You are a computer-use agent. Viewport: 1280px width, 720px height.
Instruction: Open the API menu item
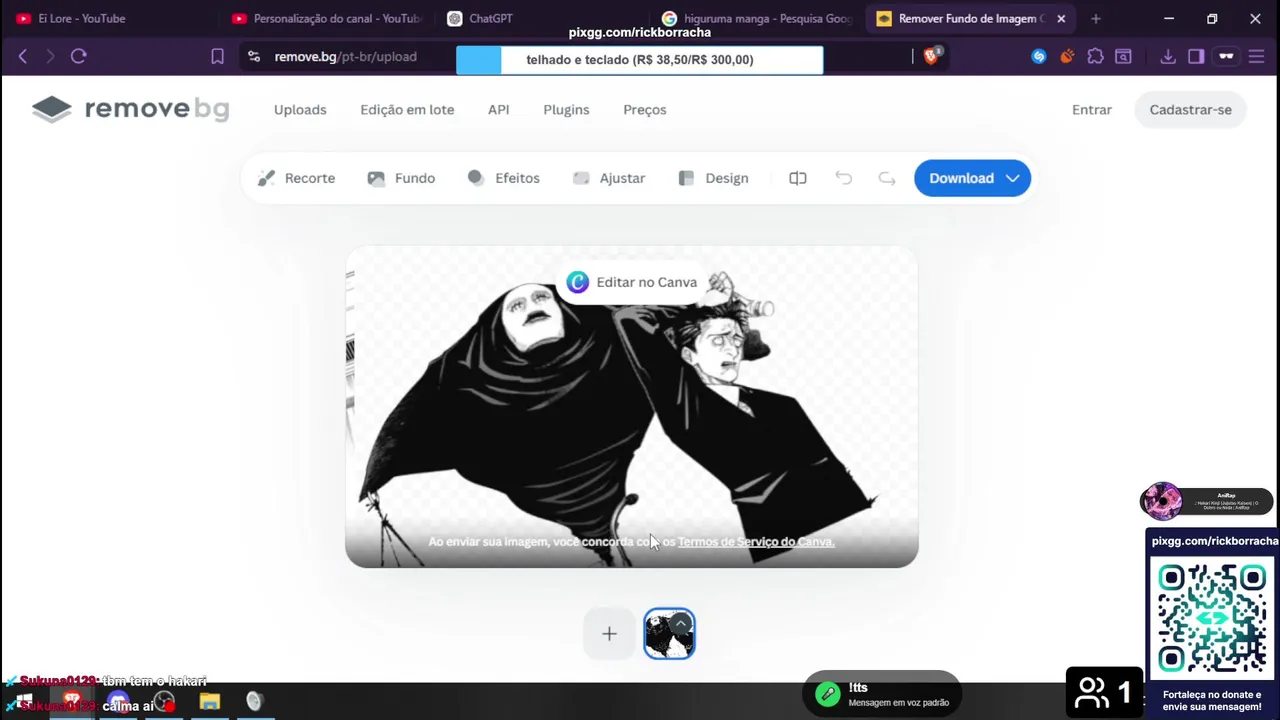click(x=498, y=110)
